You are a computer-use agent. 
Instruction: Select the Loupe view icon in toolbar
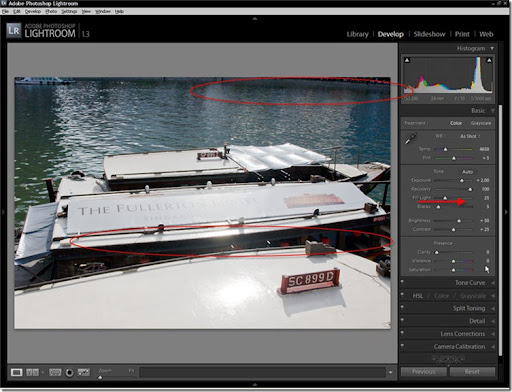(x=16, y=372)
